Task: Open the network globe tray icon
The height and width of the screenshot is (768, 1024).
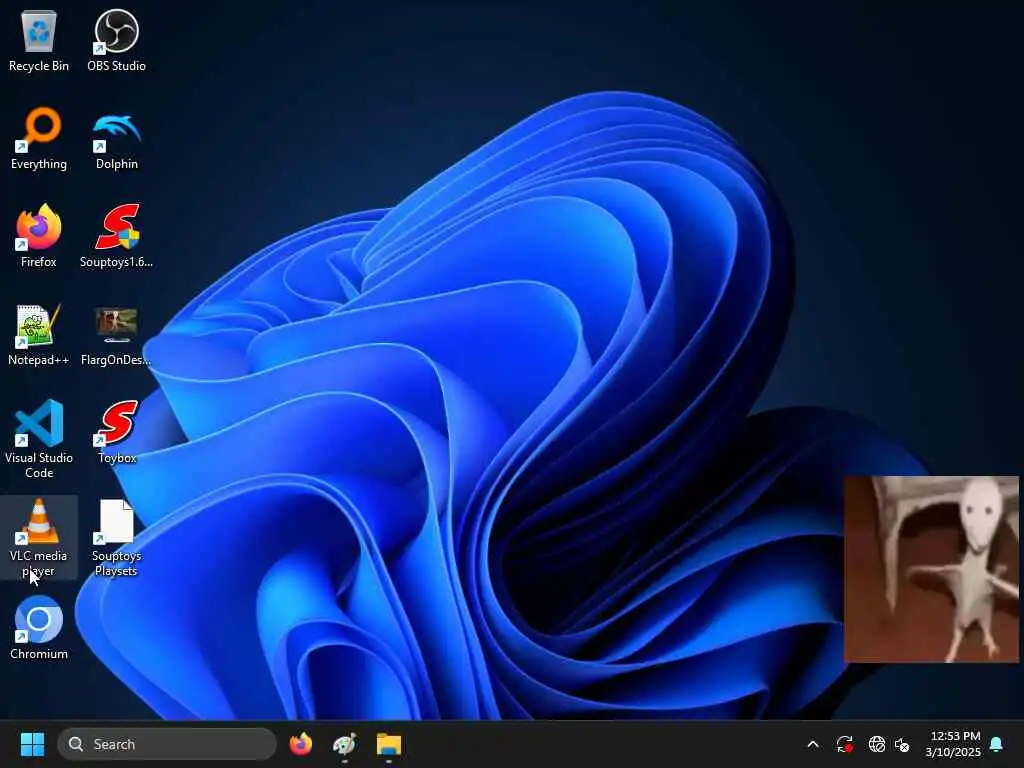Action: [x=876, y=744]
